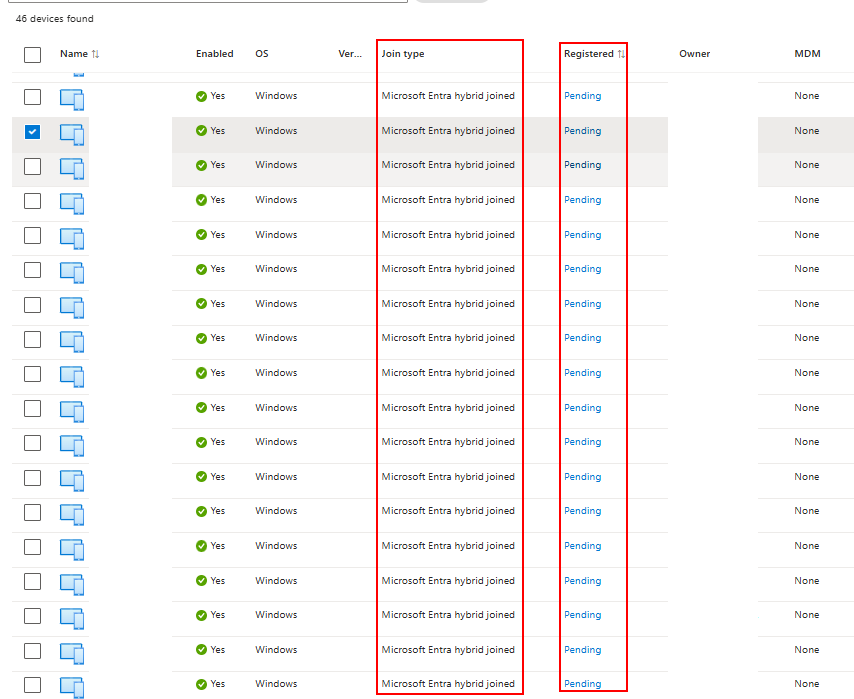The width and height of the screenshot is (854, 699).
Task: Click the green Yes status icon in the top row
Action: point(199,95)
